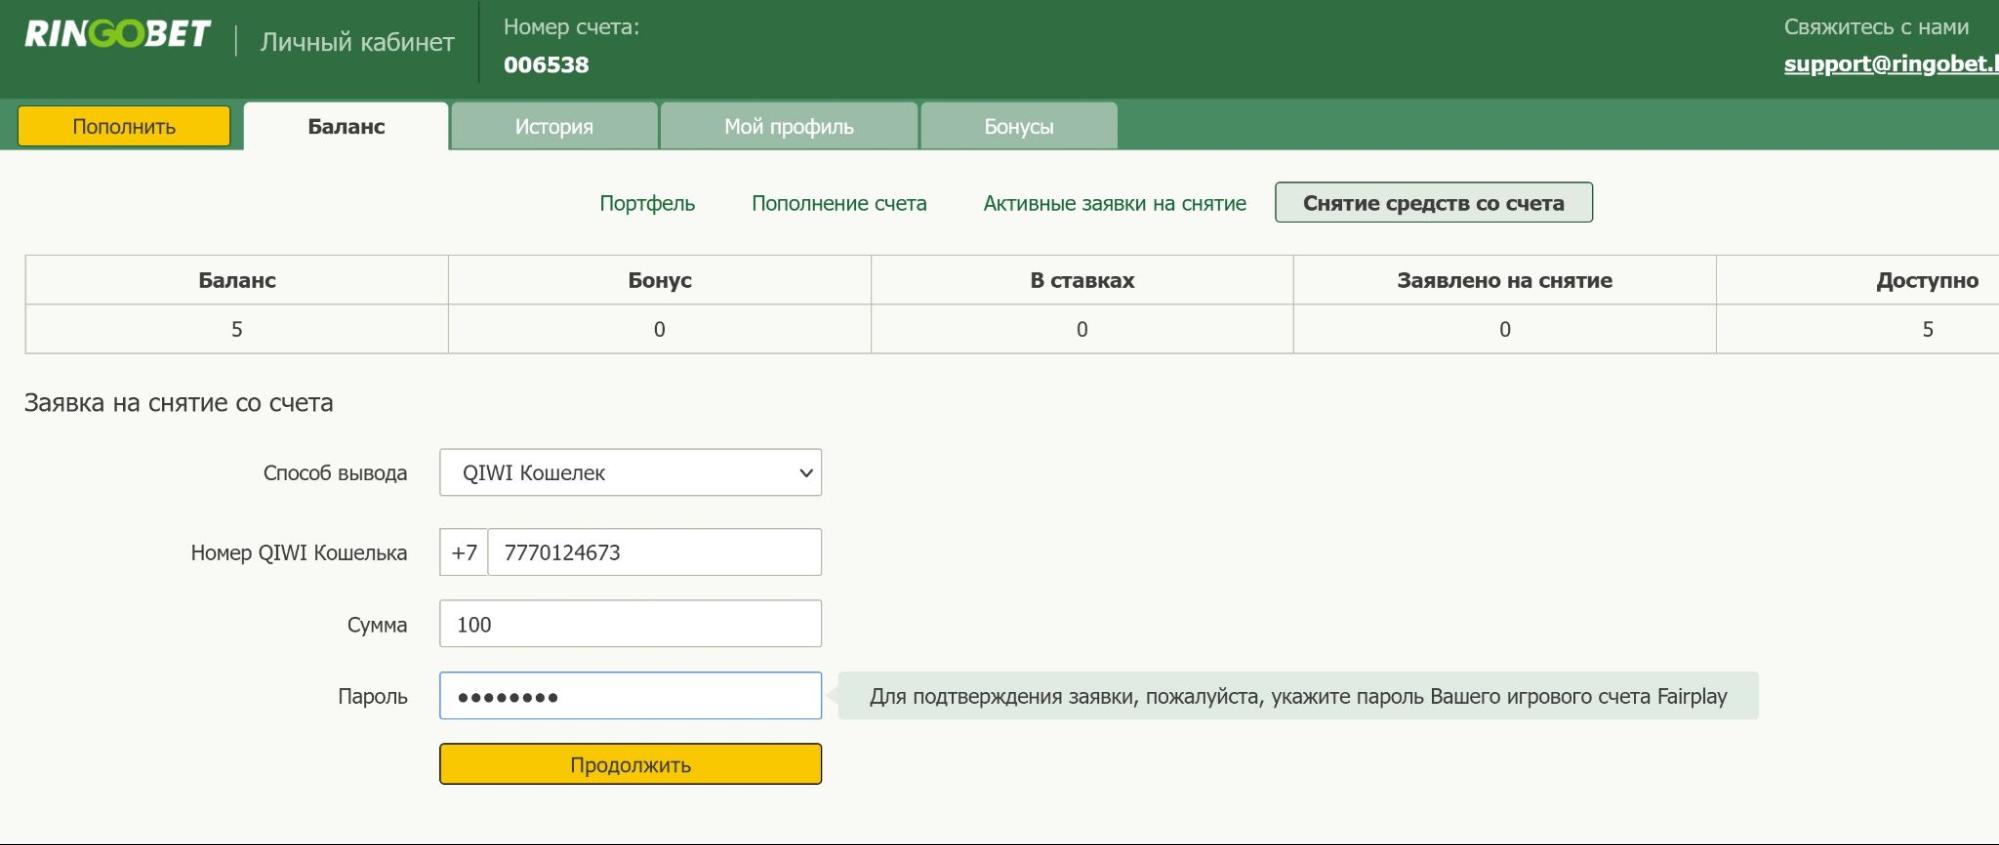This screenshot has width=1999, height=845.
Task: Open the Баланс tab
Action: pos(346,126)
